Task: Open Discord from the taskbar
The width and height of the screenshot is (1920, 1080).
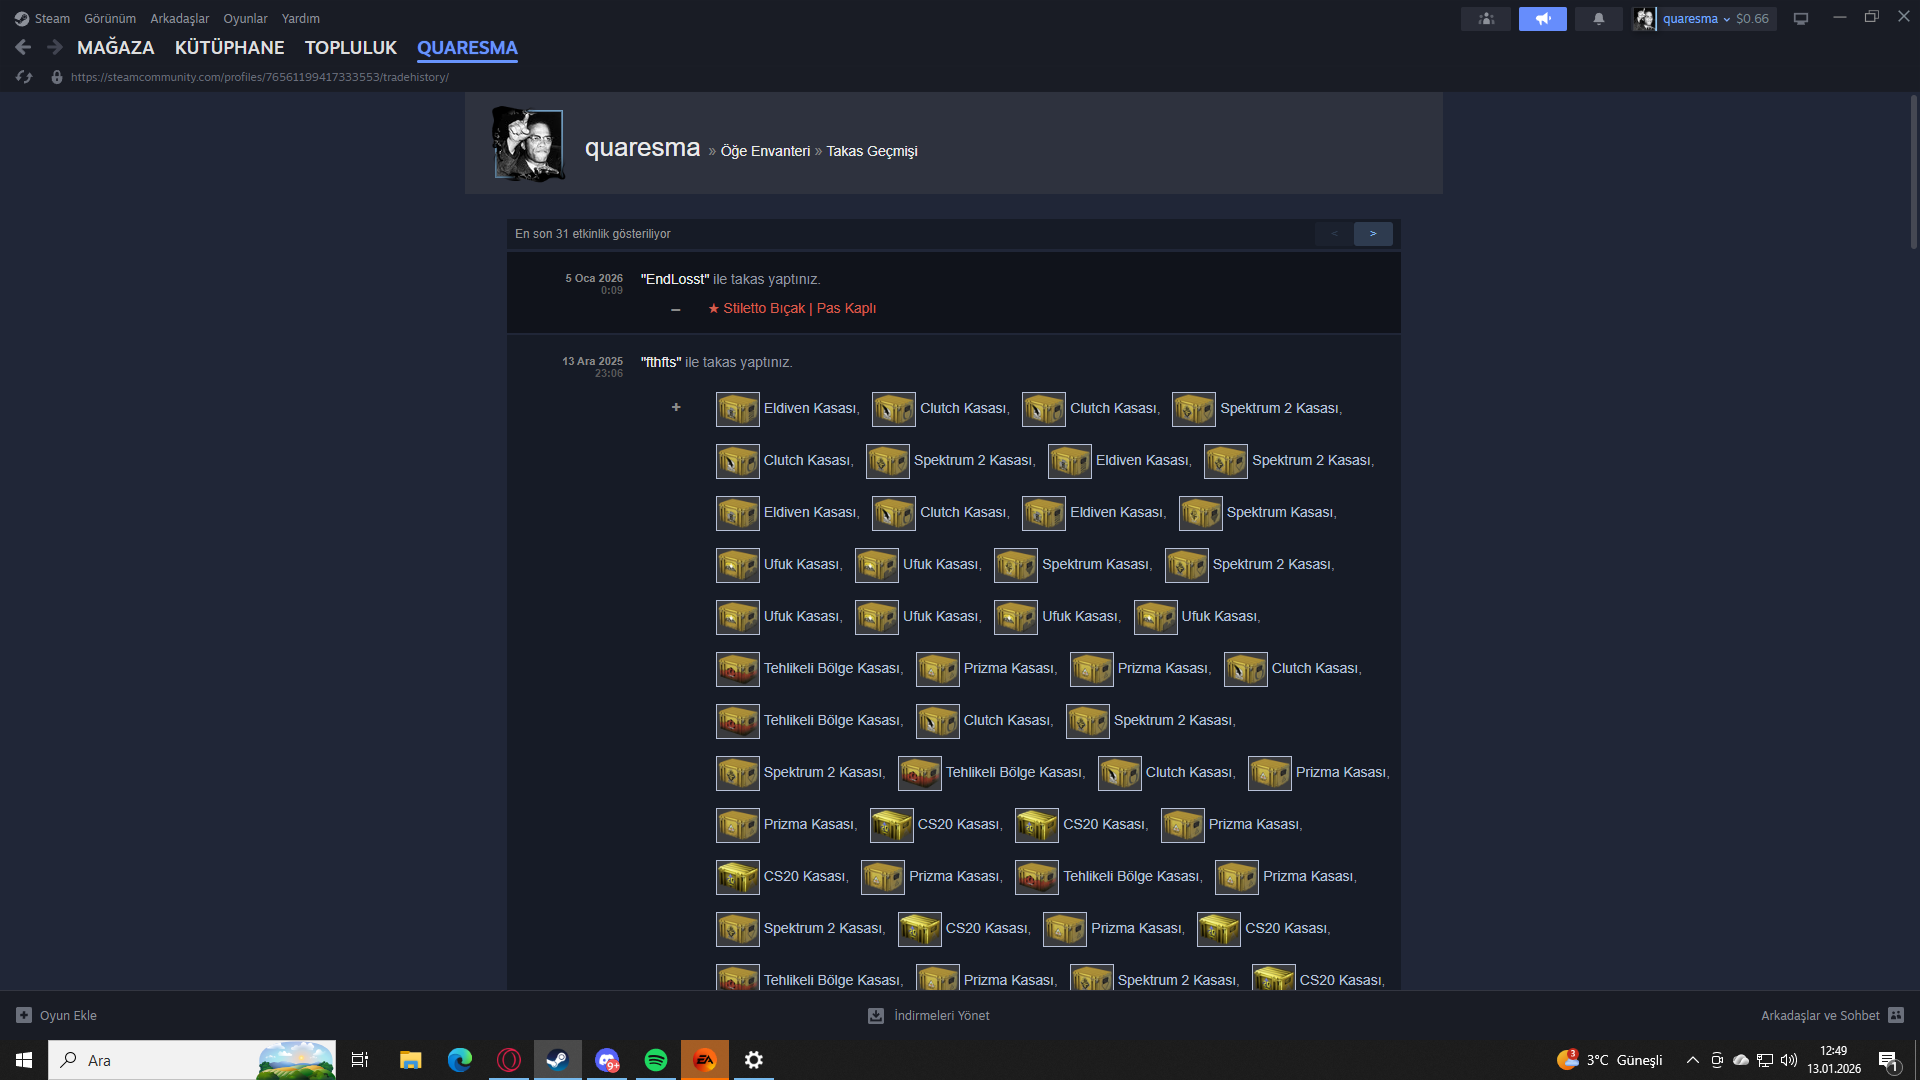Action: pyautogui.click(x=607, y=1060)
